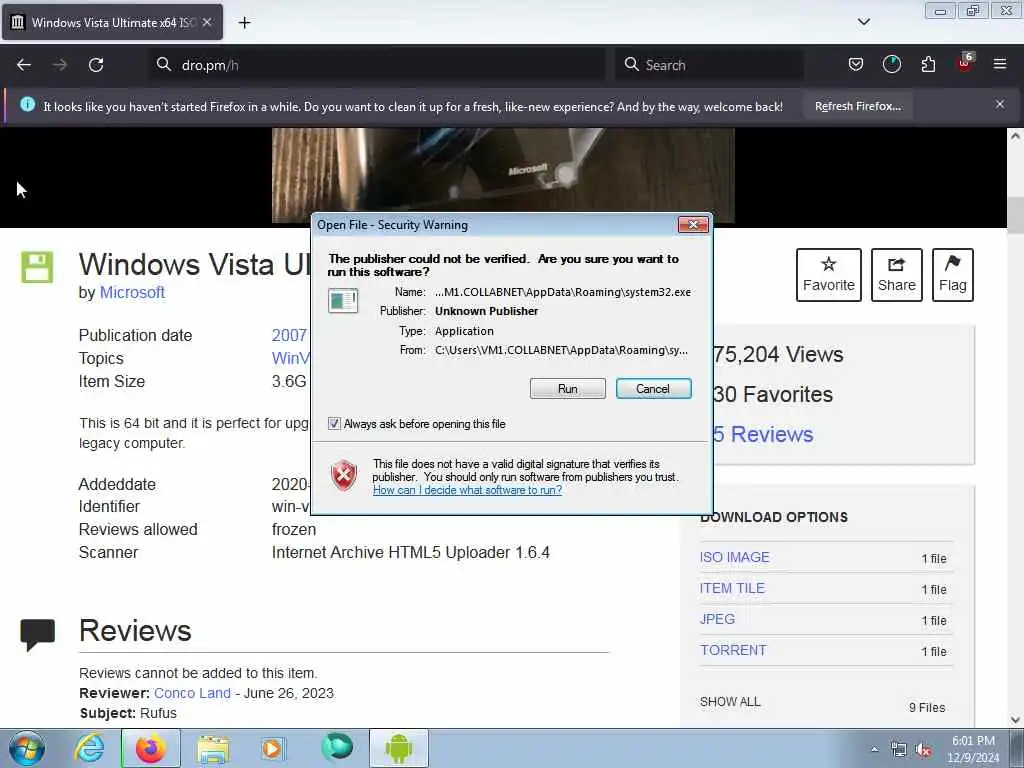Screen dimensions: 1024x768
Task: Flag this item
Action: [x=952, y=275]
